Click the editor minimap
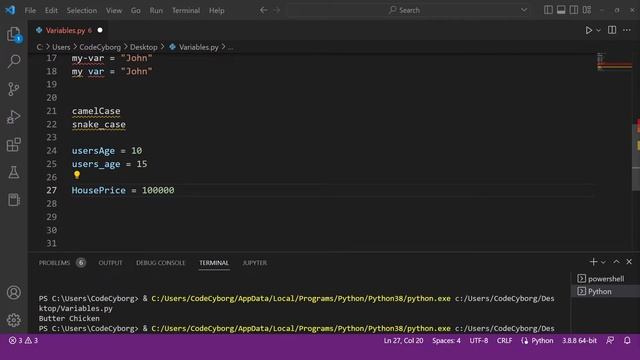 pyautogui.click(x=614, y=61)
